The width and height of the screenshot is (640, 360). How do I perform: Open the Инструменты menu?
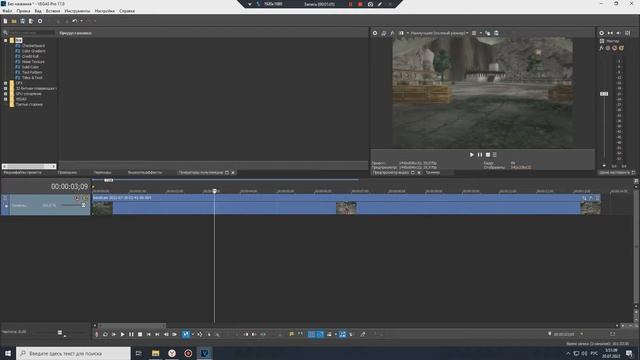pyautogui.click(x=77, y=11)
